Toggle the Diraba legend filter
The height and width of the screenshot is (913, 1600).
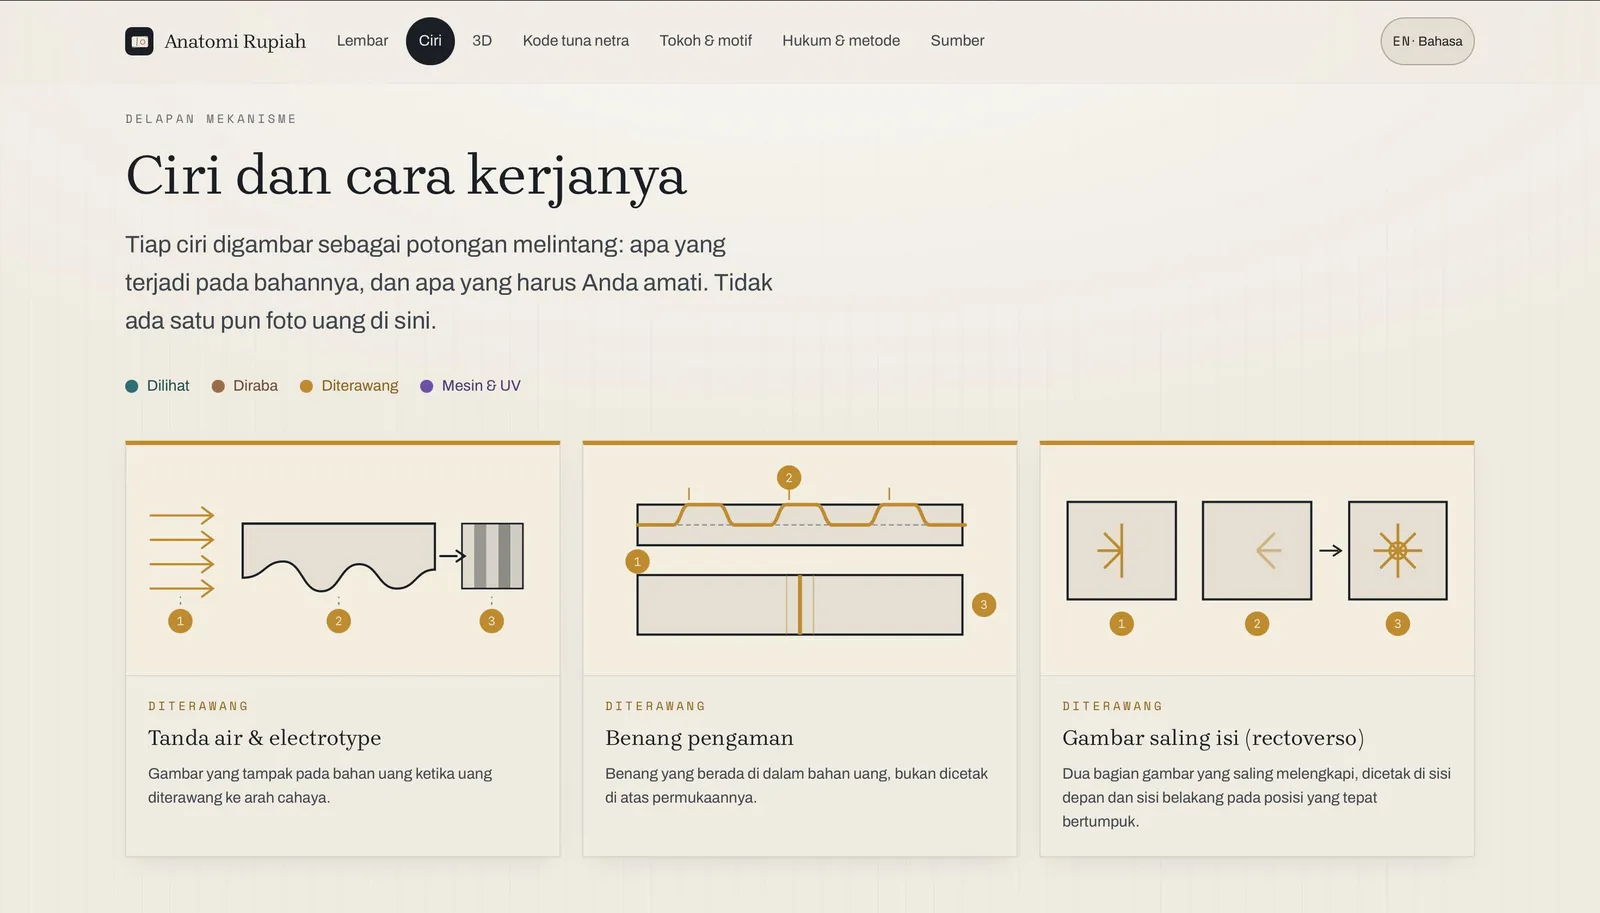pyautogui.click(x=245, y=386)
